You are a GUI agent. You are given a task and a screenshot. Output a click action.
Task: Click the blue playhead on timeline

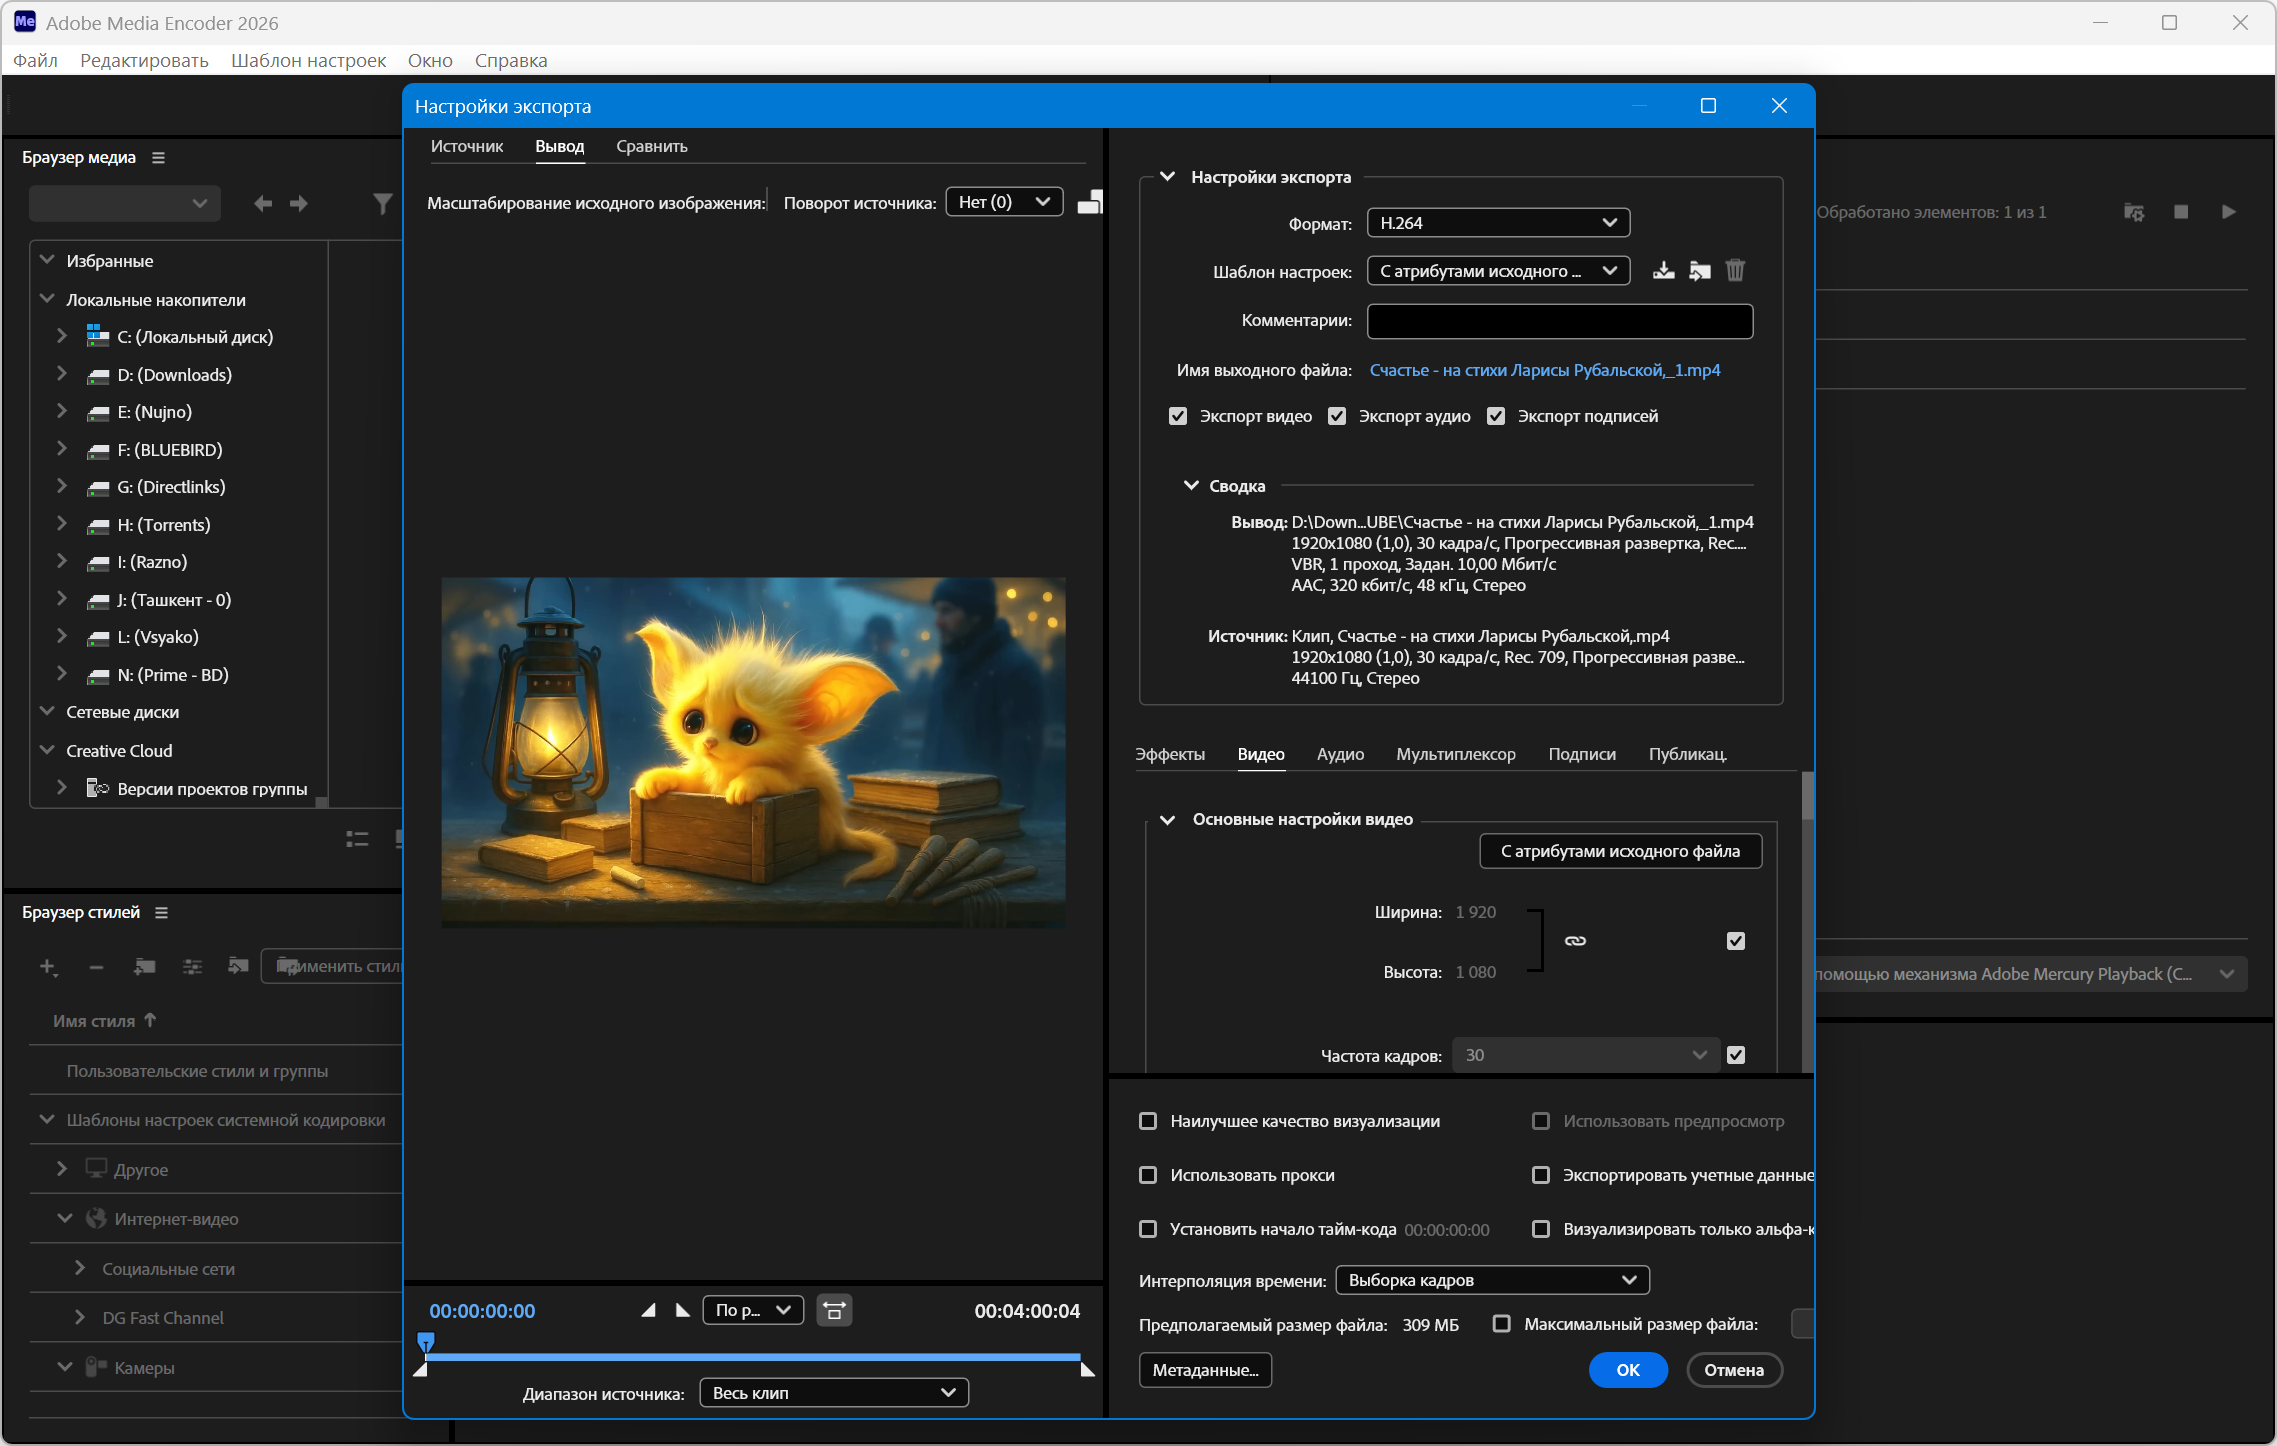point(426,1341)
